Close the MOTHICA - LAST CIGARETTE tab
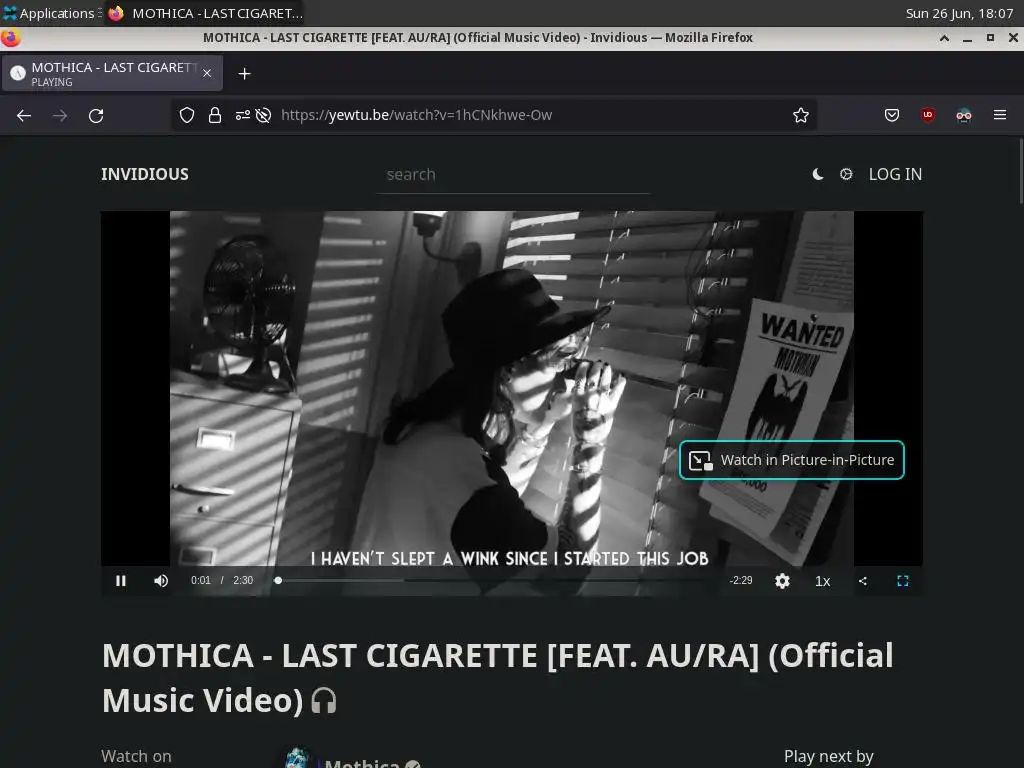Image resolution: width=1024 pixels, height=768 pixels. click(x=207, y=73)
